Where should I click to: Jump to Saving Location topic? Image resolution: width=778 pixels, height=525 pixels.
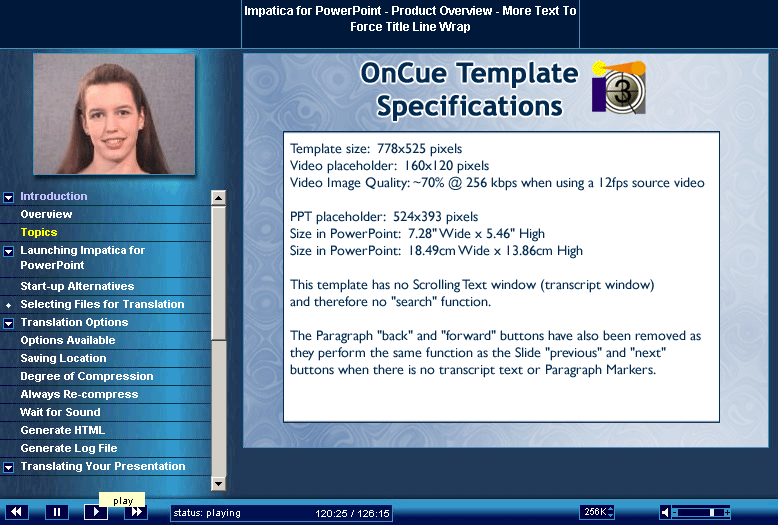tap(64, 358)
